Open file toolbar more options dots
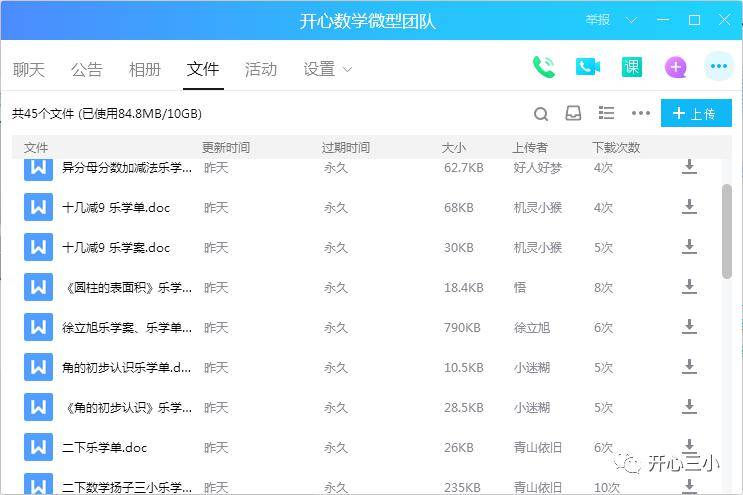The width and height of the screenshot is (743, 495). (641, 113)
